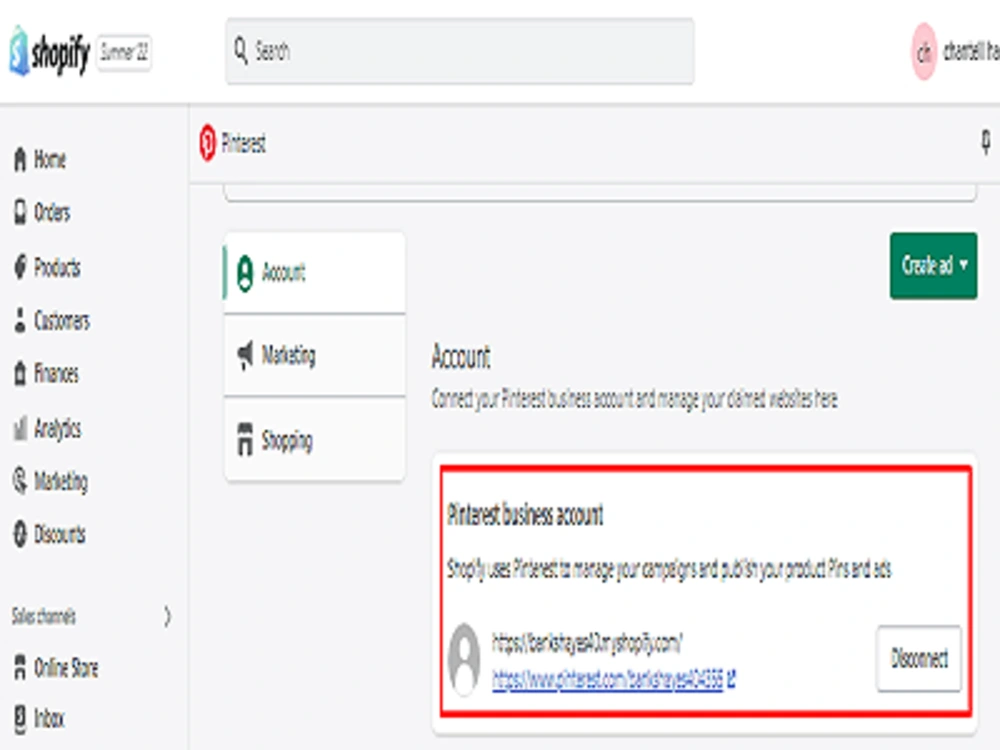This screenshot has width=1000, height=750.
Task: Click the Shopify logo
Action: [x=49, y=52]
